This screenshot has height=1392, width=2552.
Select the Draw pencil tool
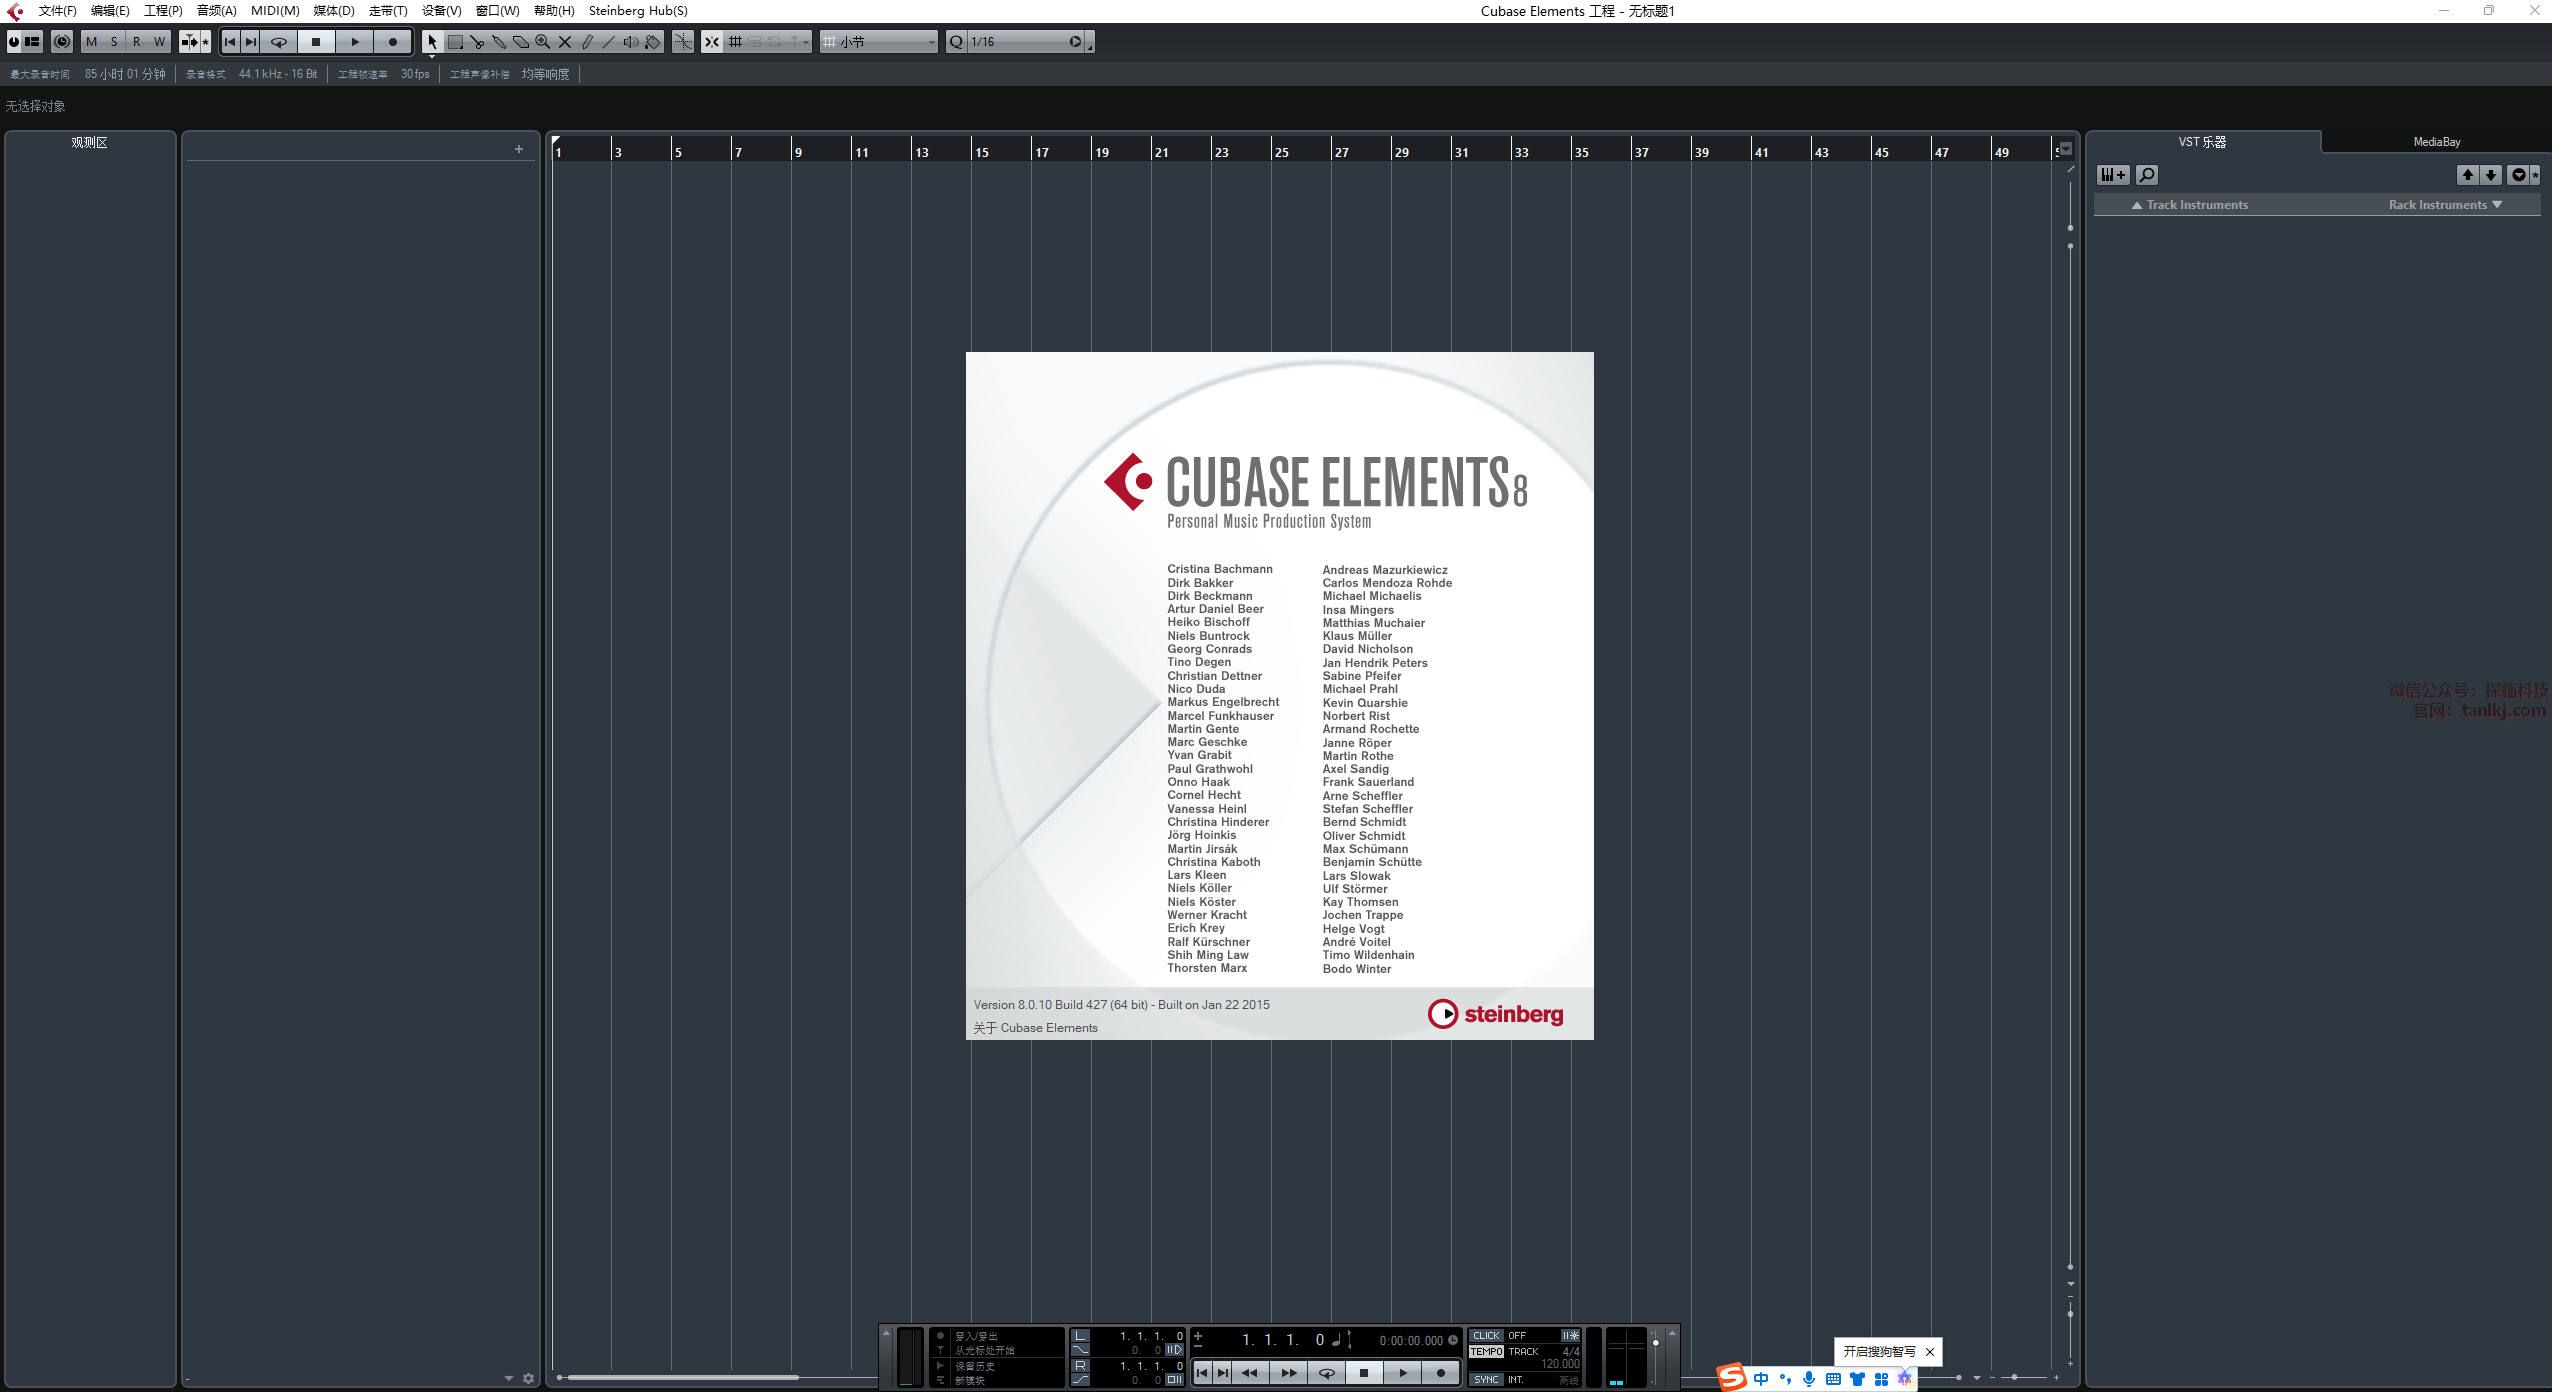[x=587, y=42]
